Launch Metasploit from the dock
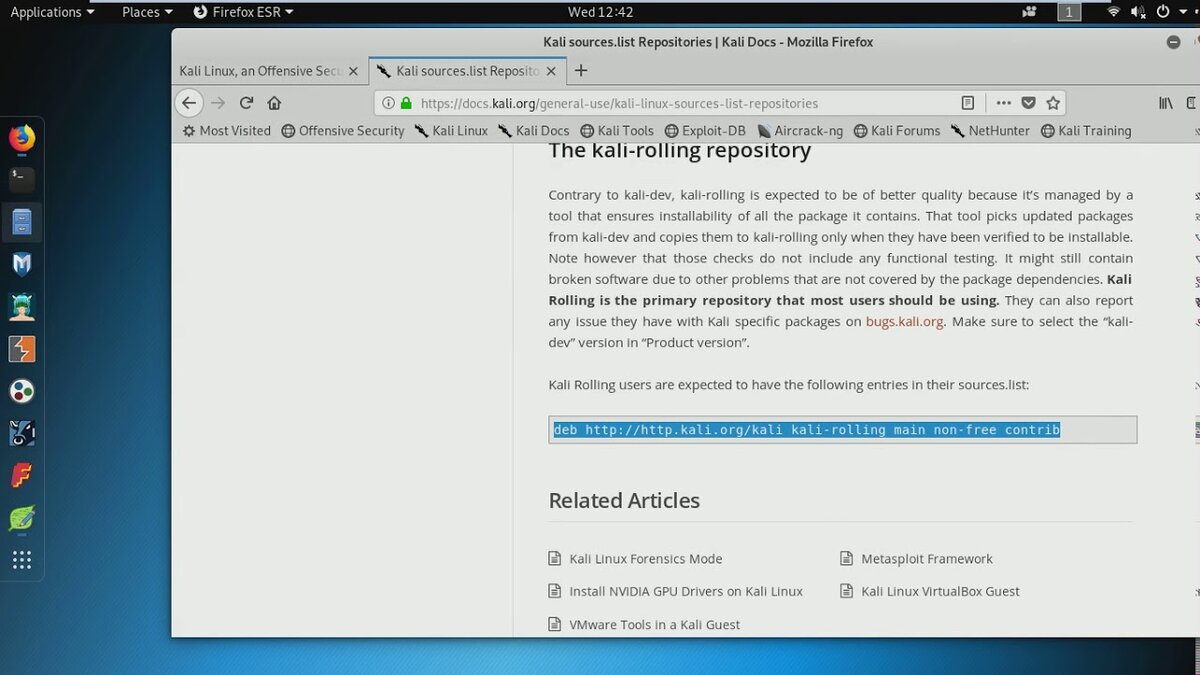 coord(22,264)
